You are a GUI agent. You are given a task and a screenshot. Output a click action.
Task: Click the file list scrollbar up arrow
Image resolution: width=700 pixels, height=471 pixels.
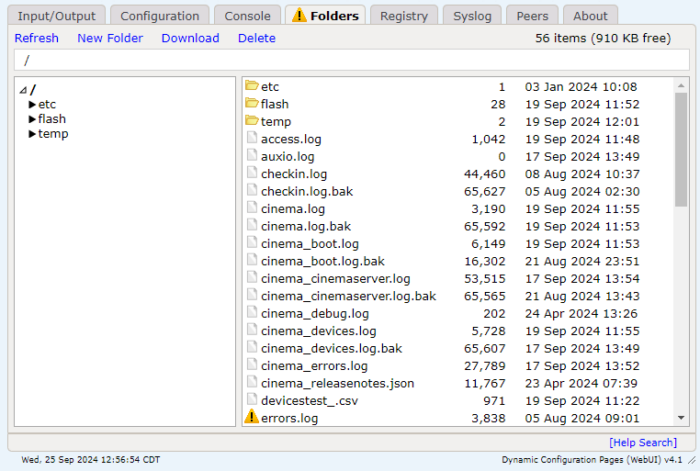coord(681,85)
